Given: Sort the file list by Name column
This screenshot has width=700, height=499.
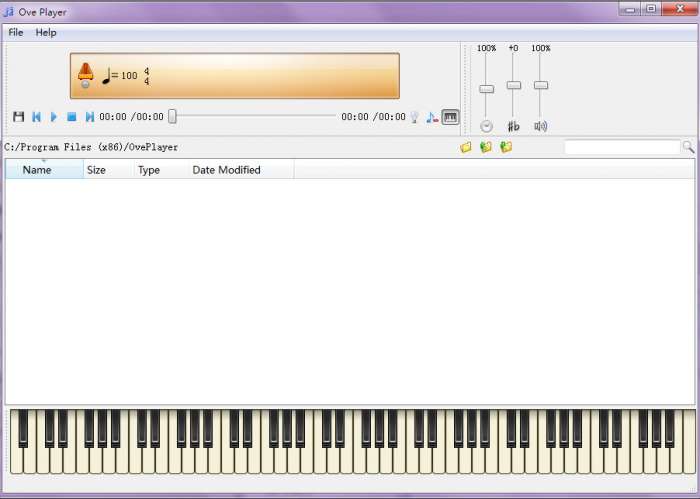Looking at the screenshot, I should [x=44, y=170].
